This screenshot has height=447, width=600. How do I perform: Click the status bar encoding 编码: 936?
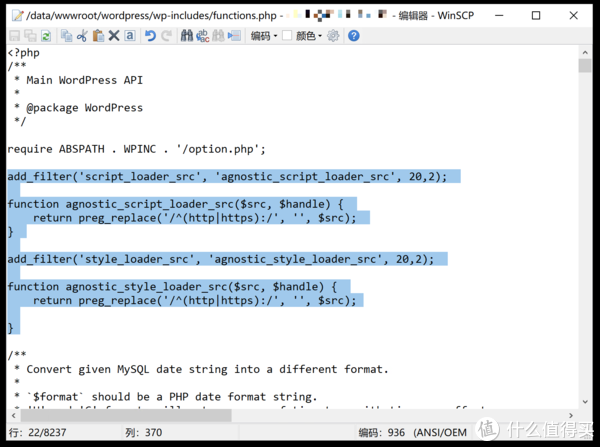412,432
